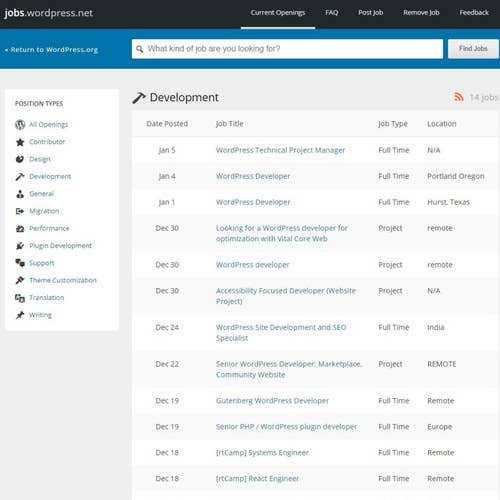Select All Openings position type
This screenshot has height=500, width=500.
click(x=49, y=125)
